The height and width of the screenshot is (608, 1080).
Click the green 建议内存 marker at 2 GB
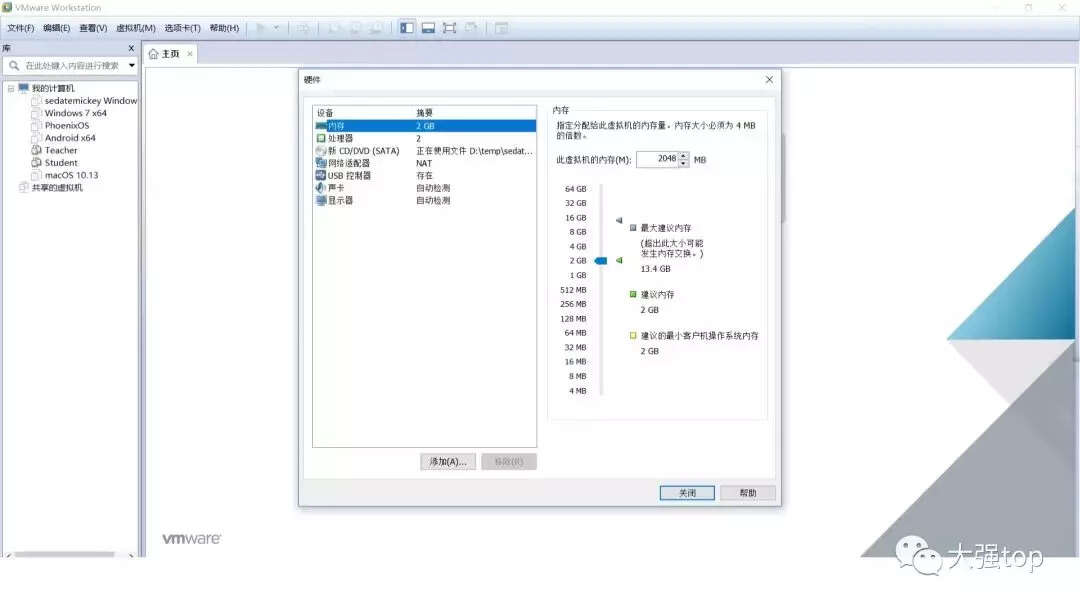[619, 260]
